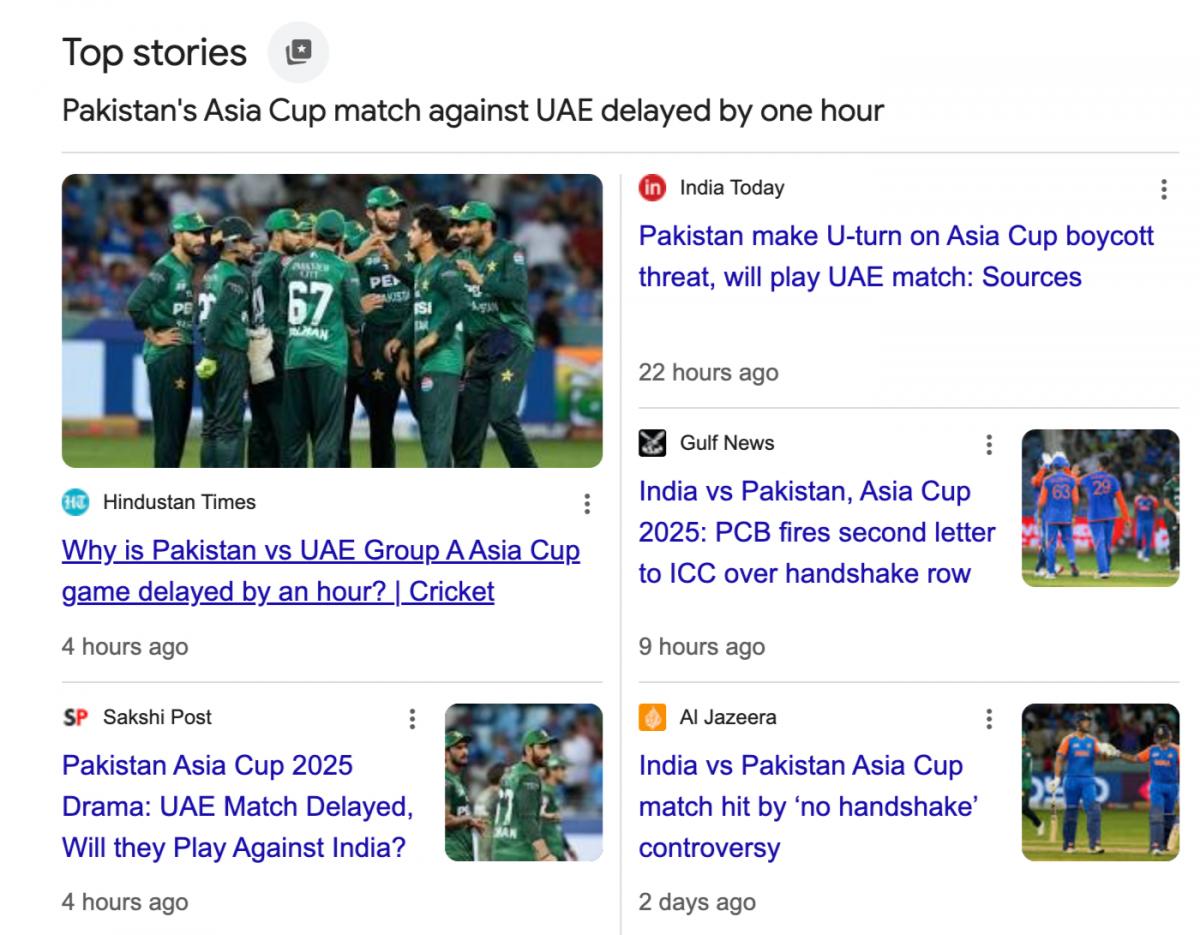
Task: Click '4 hours ago' under Hindustan Times story
Action: click(125, 647)
